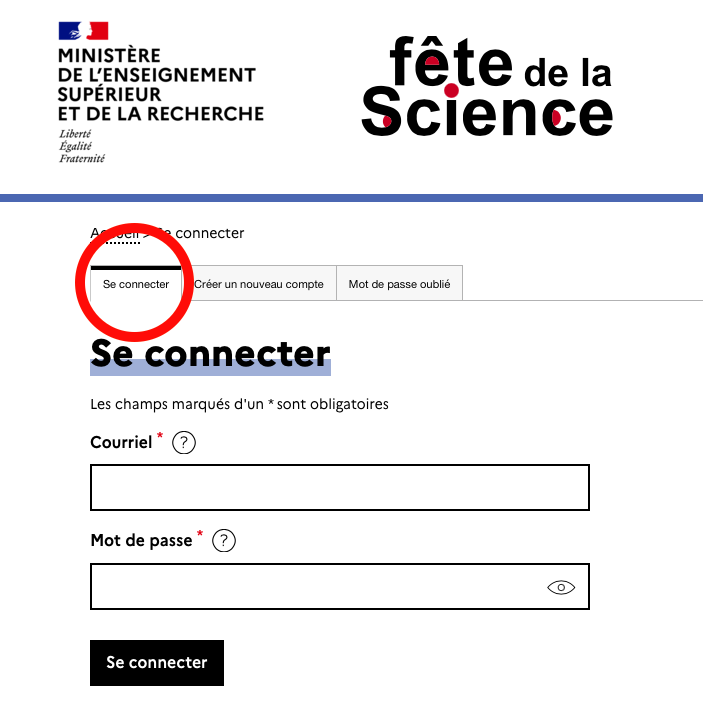
Task: Click the Mot de passe field label
Action: pos(141,540)
